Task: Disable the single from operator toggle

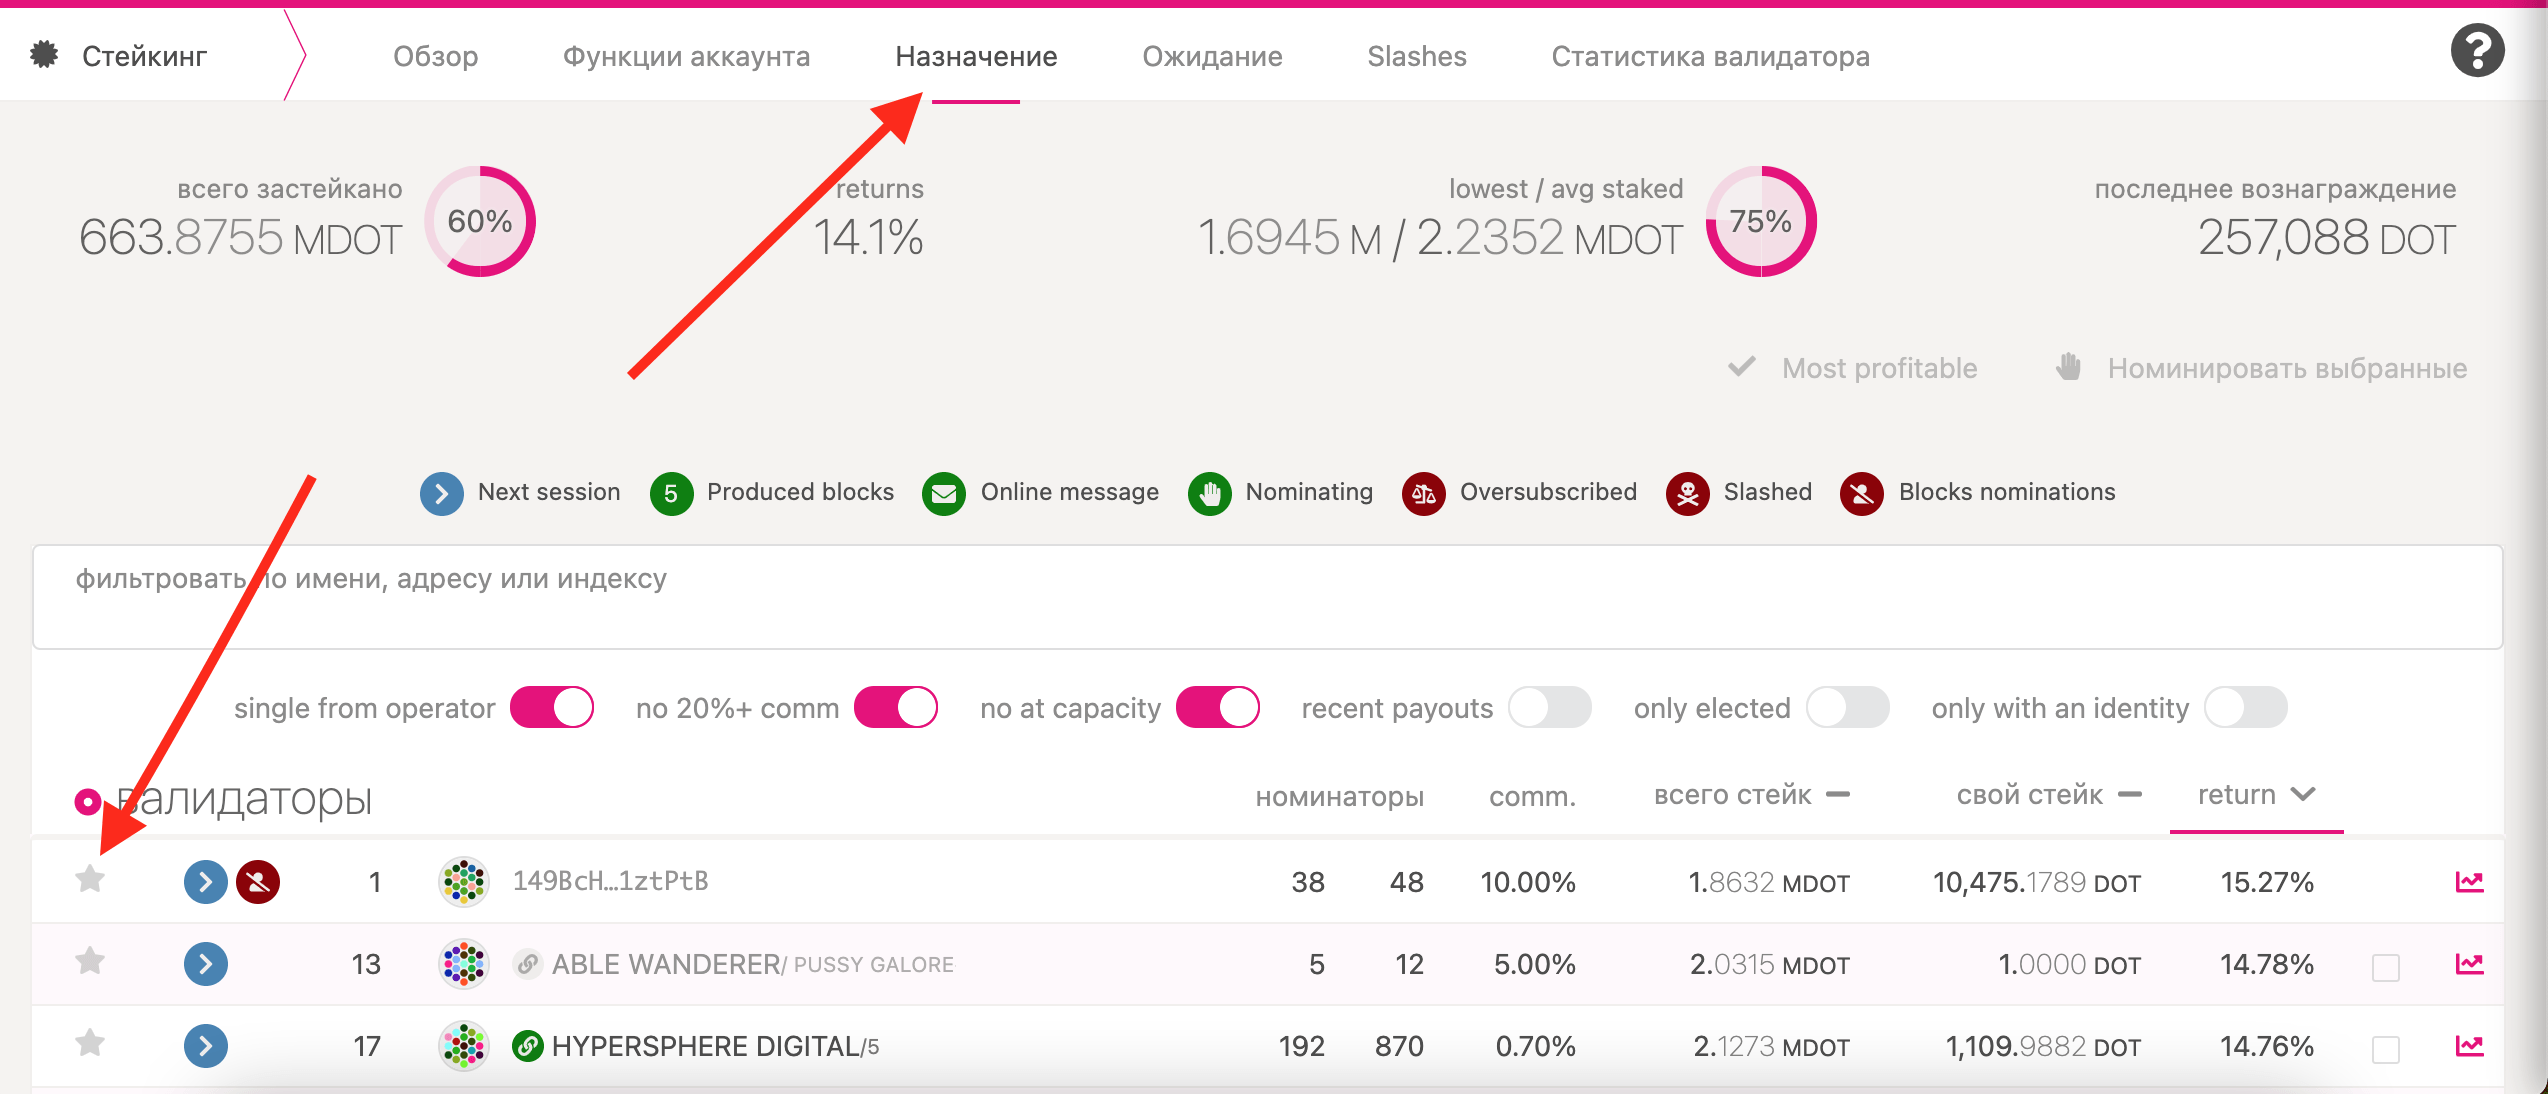Action: click(x=552, y=708)
